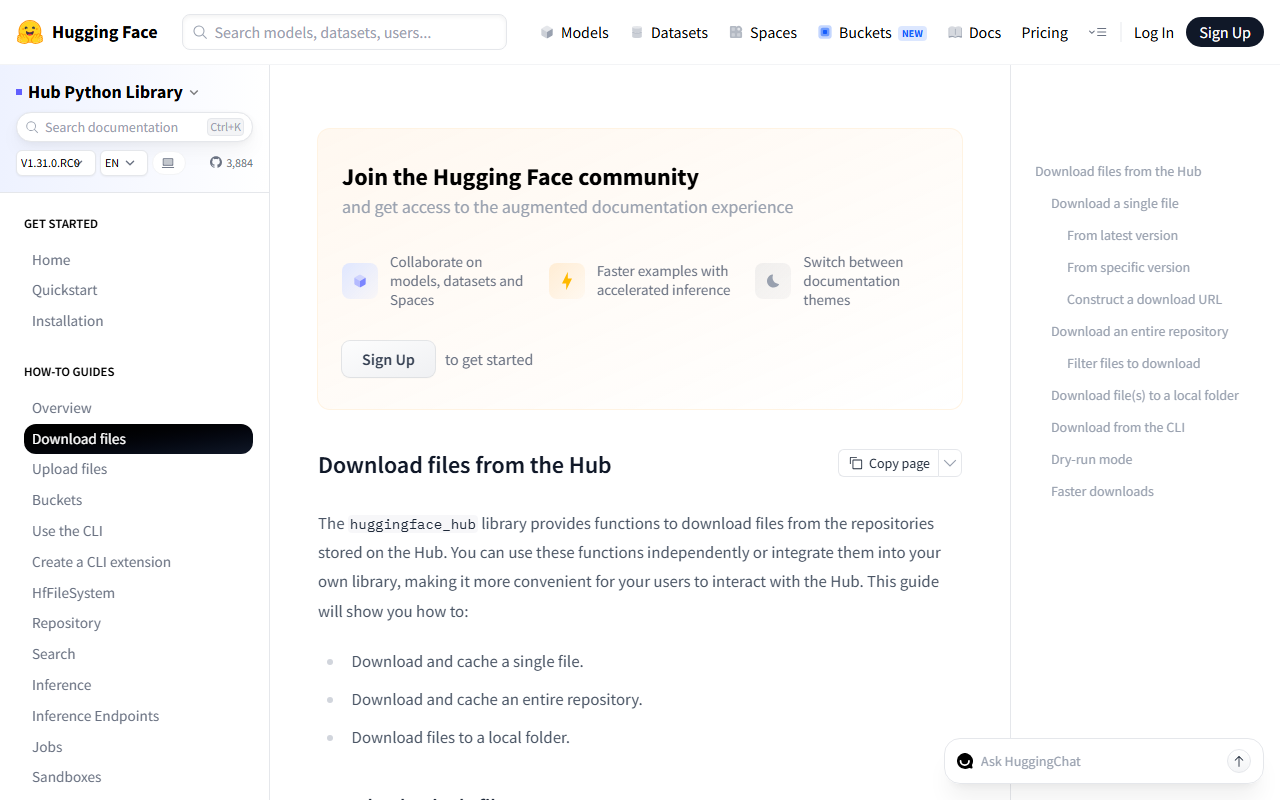Open the Inference guide
Screen dimensions: 1280x800
pos(61,685)
